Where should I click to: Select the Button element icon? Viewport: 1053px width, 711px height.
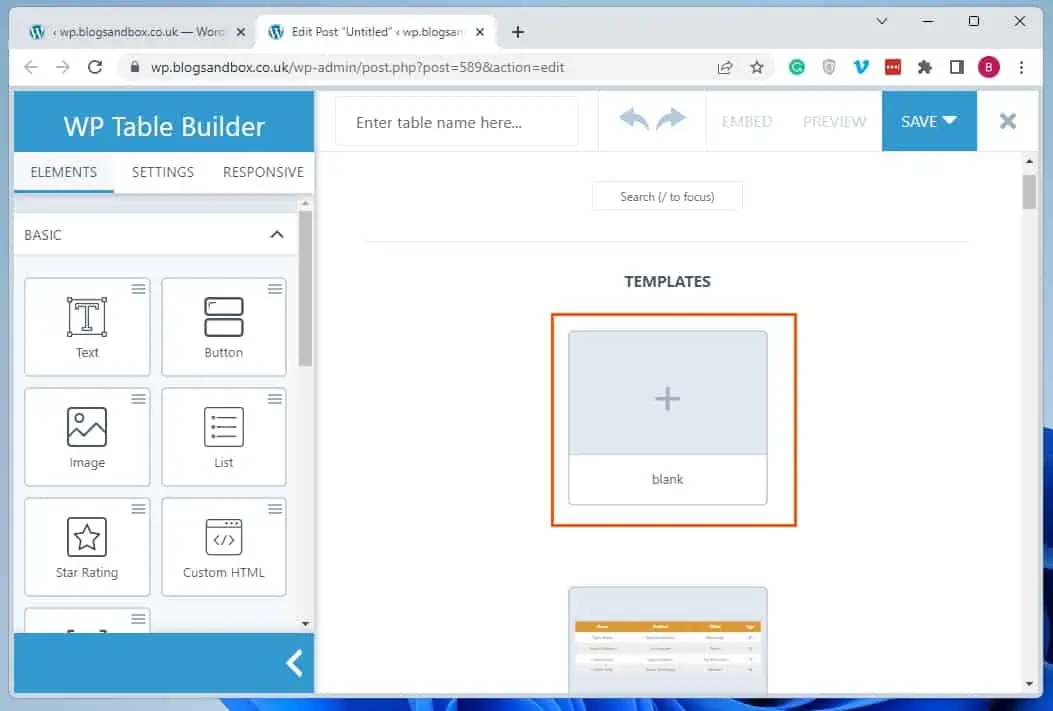224,317
